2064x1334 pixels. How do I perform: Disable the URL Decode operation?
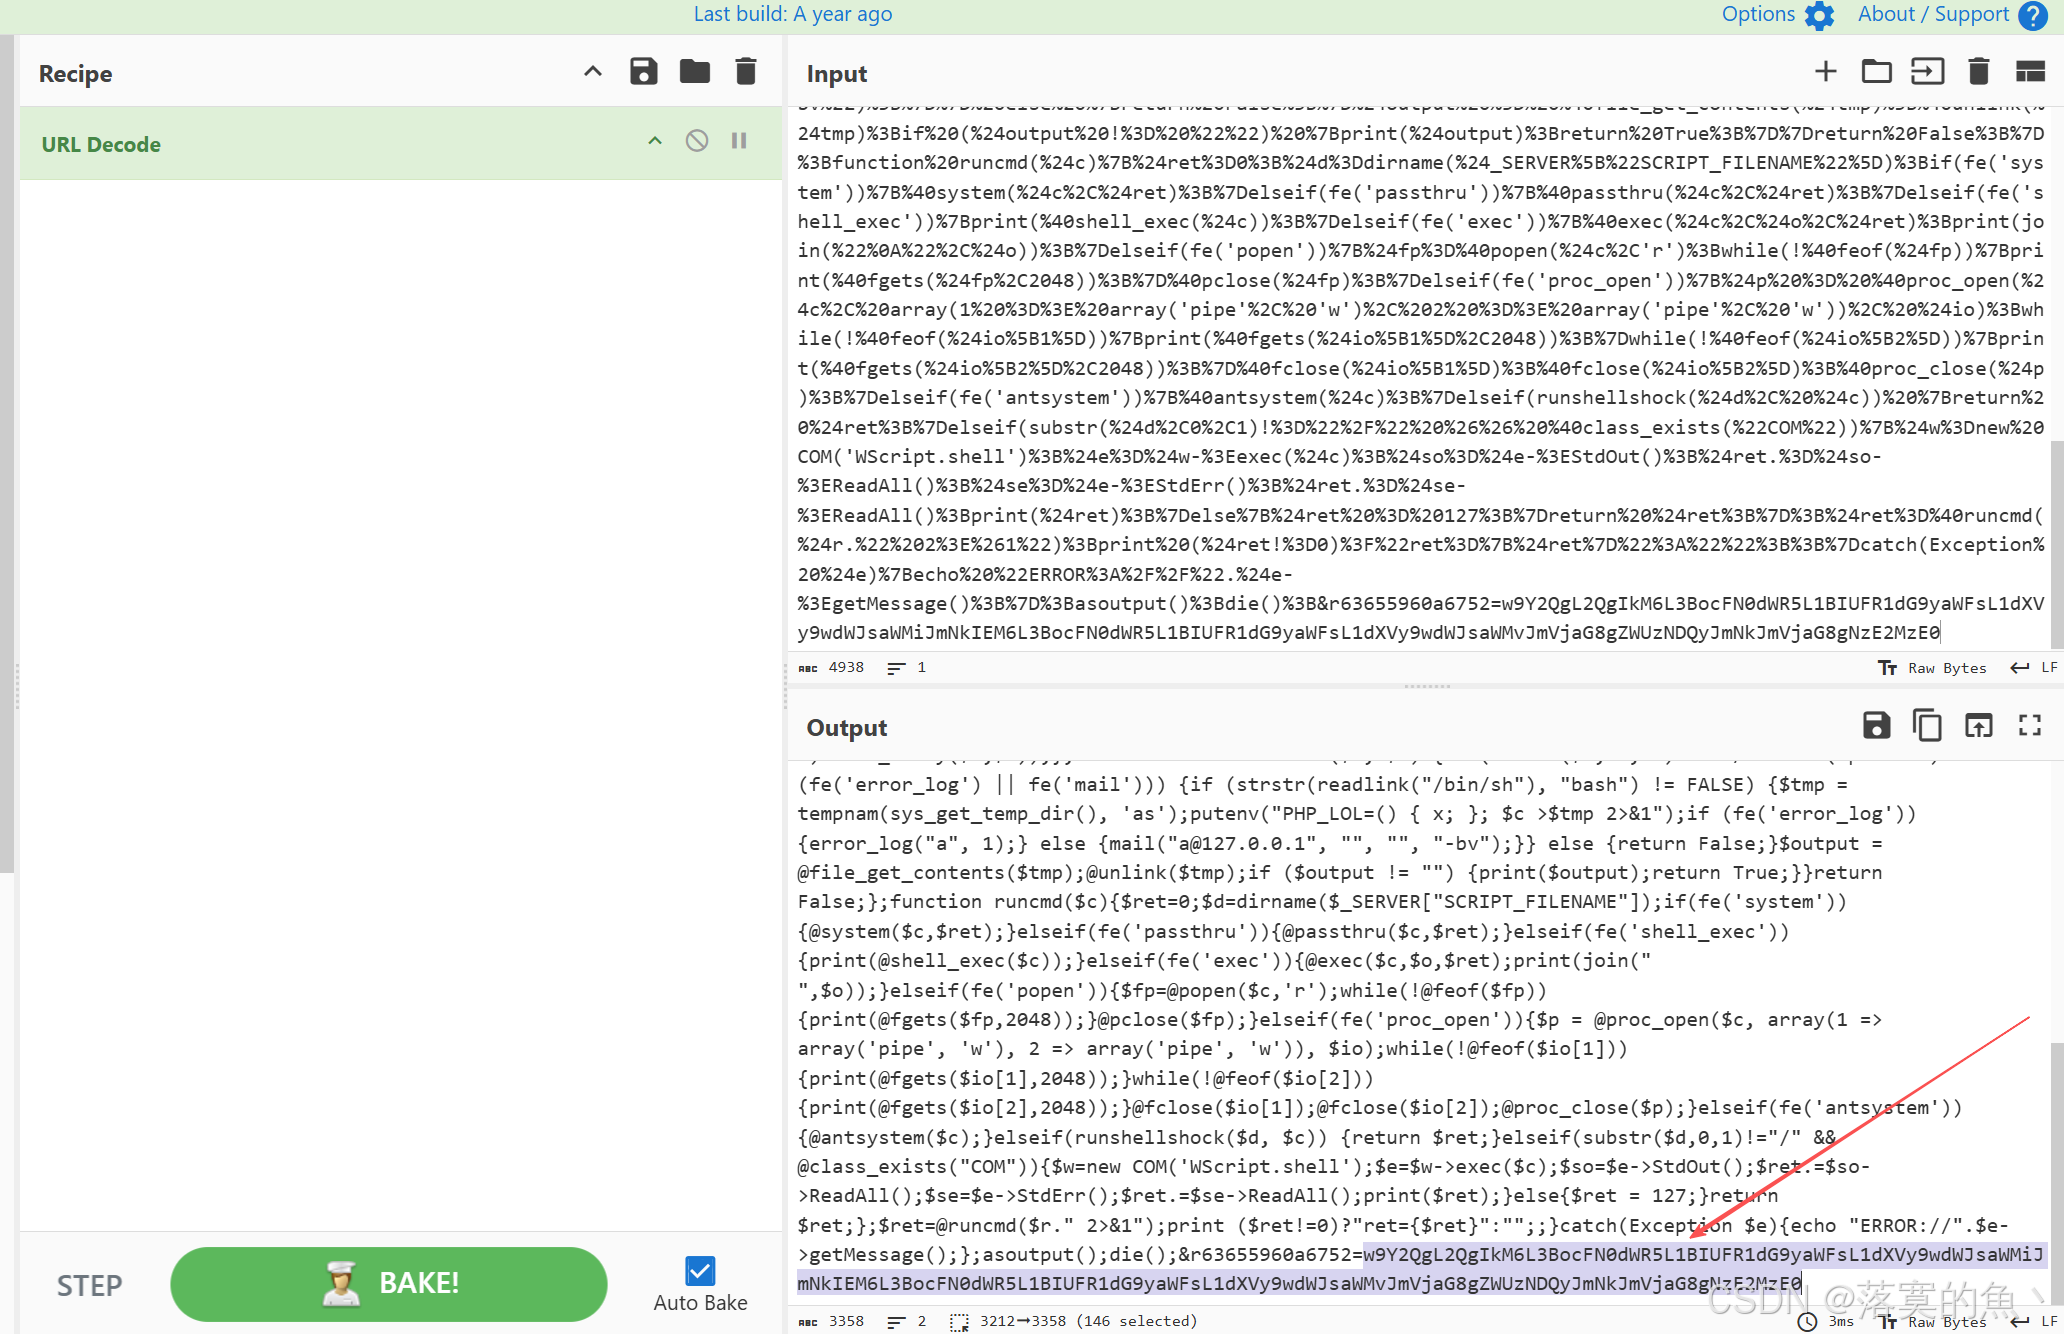pyautogui.click(x=697, y=141)
